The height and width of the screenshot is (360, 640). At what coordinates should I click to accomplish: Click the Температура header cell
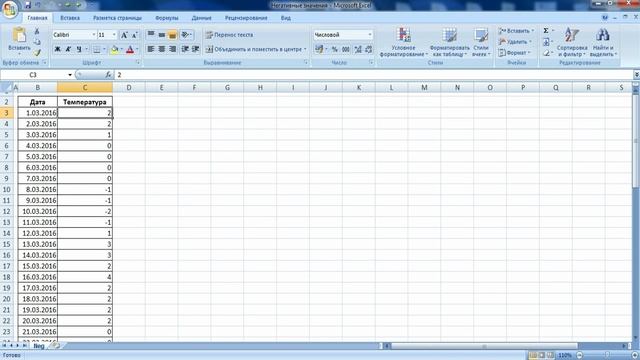click(85, 102)
